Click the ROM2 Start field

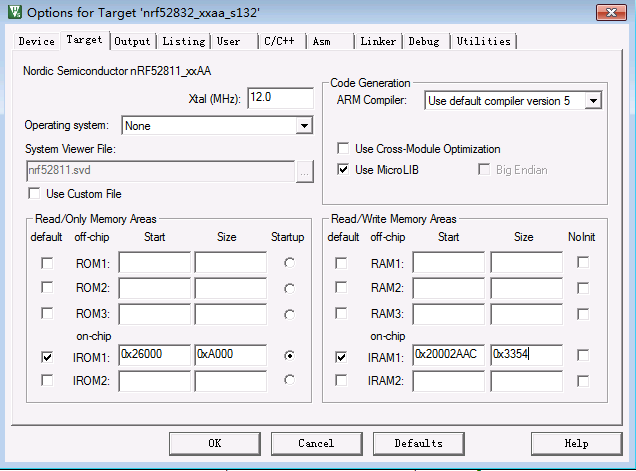point(155,288)
